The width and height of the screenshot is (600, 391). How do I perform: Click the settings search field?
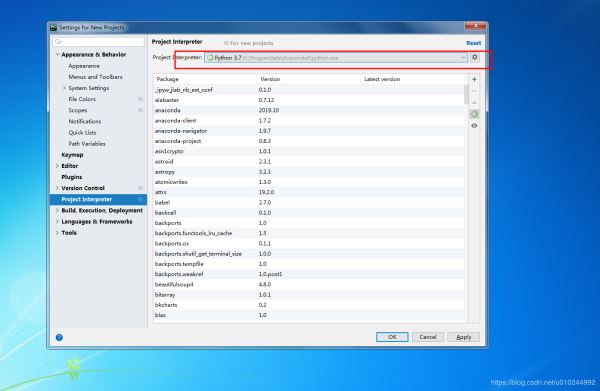click(98, 42)
